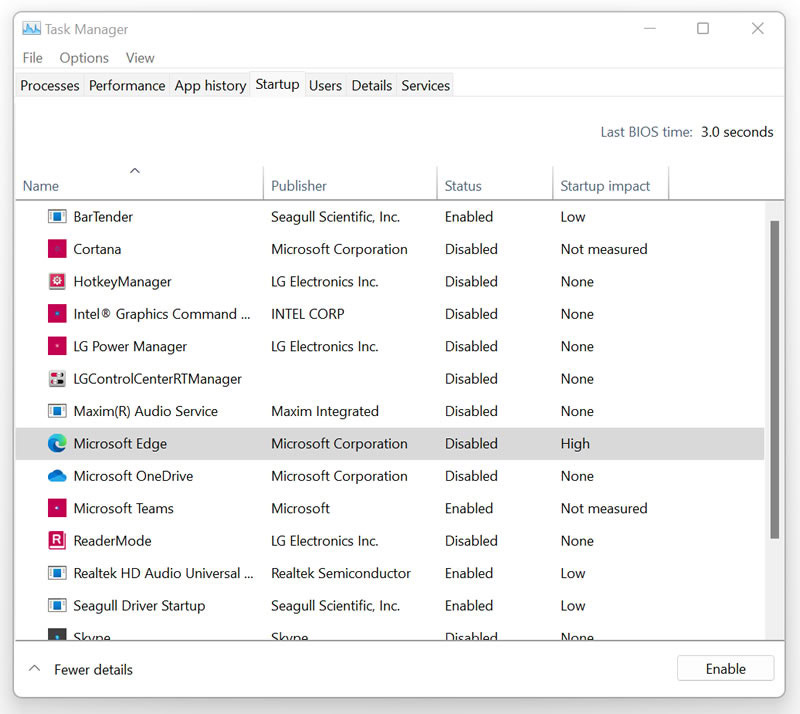800x714 pixels.
Task: Open the File menu
Action: point(33,58)
